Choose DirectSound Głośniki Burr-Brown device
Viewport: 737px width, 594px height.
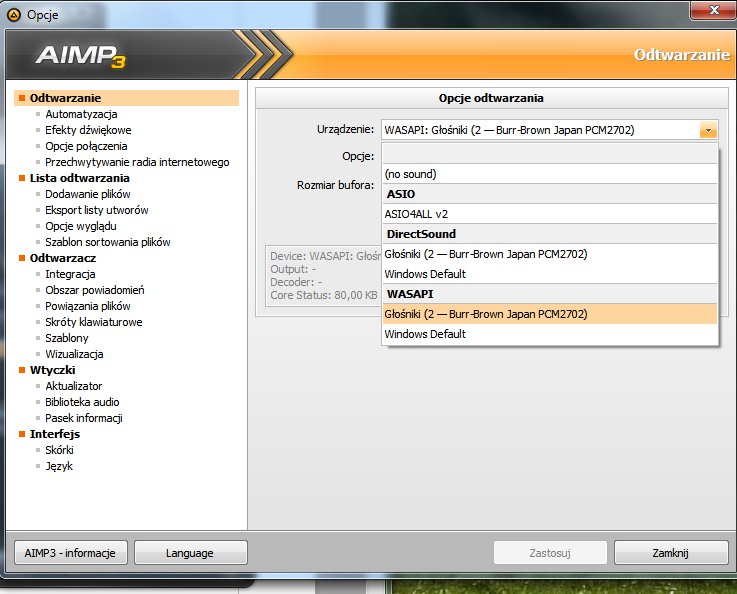(x=550, y=254)
